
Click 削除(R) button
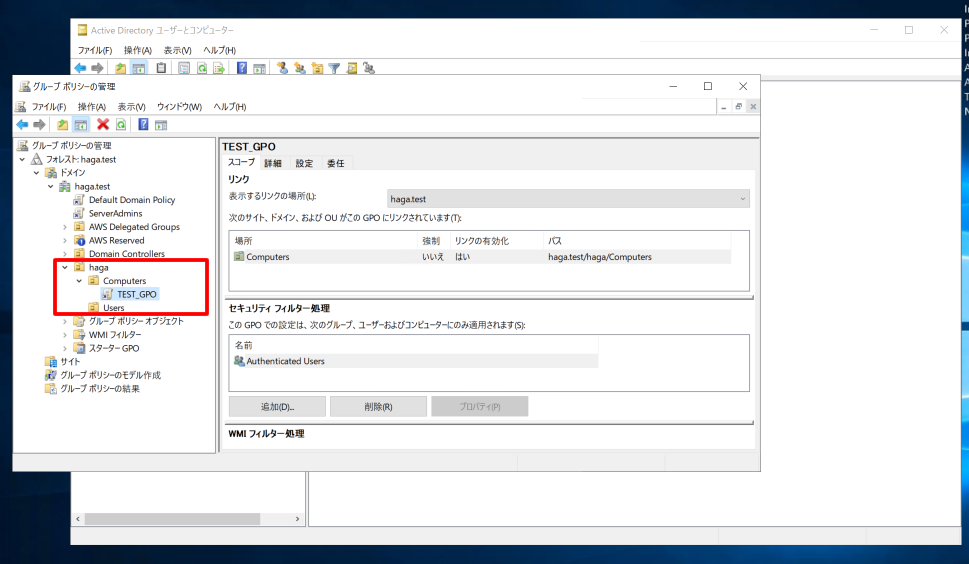(x=378, y=406)
